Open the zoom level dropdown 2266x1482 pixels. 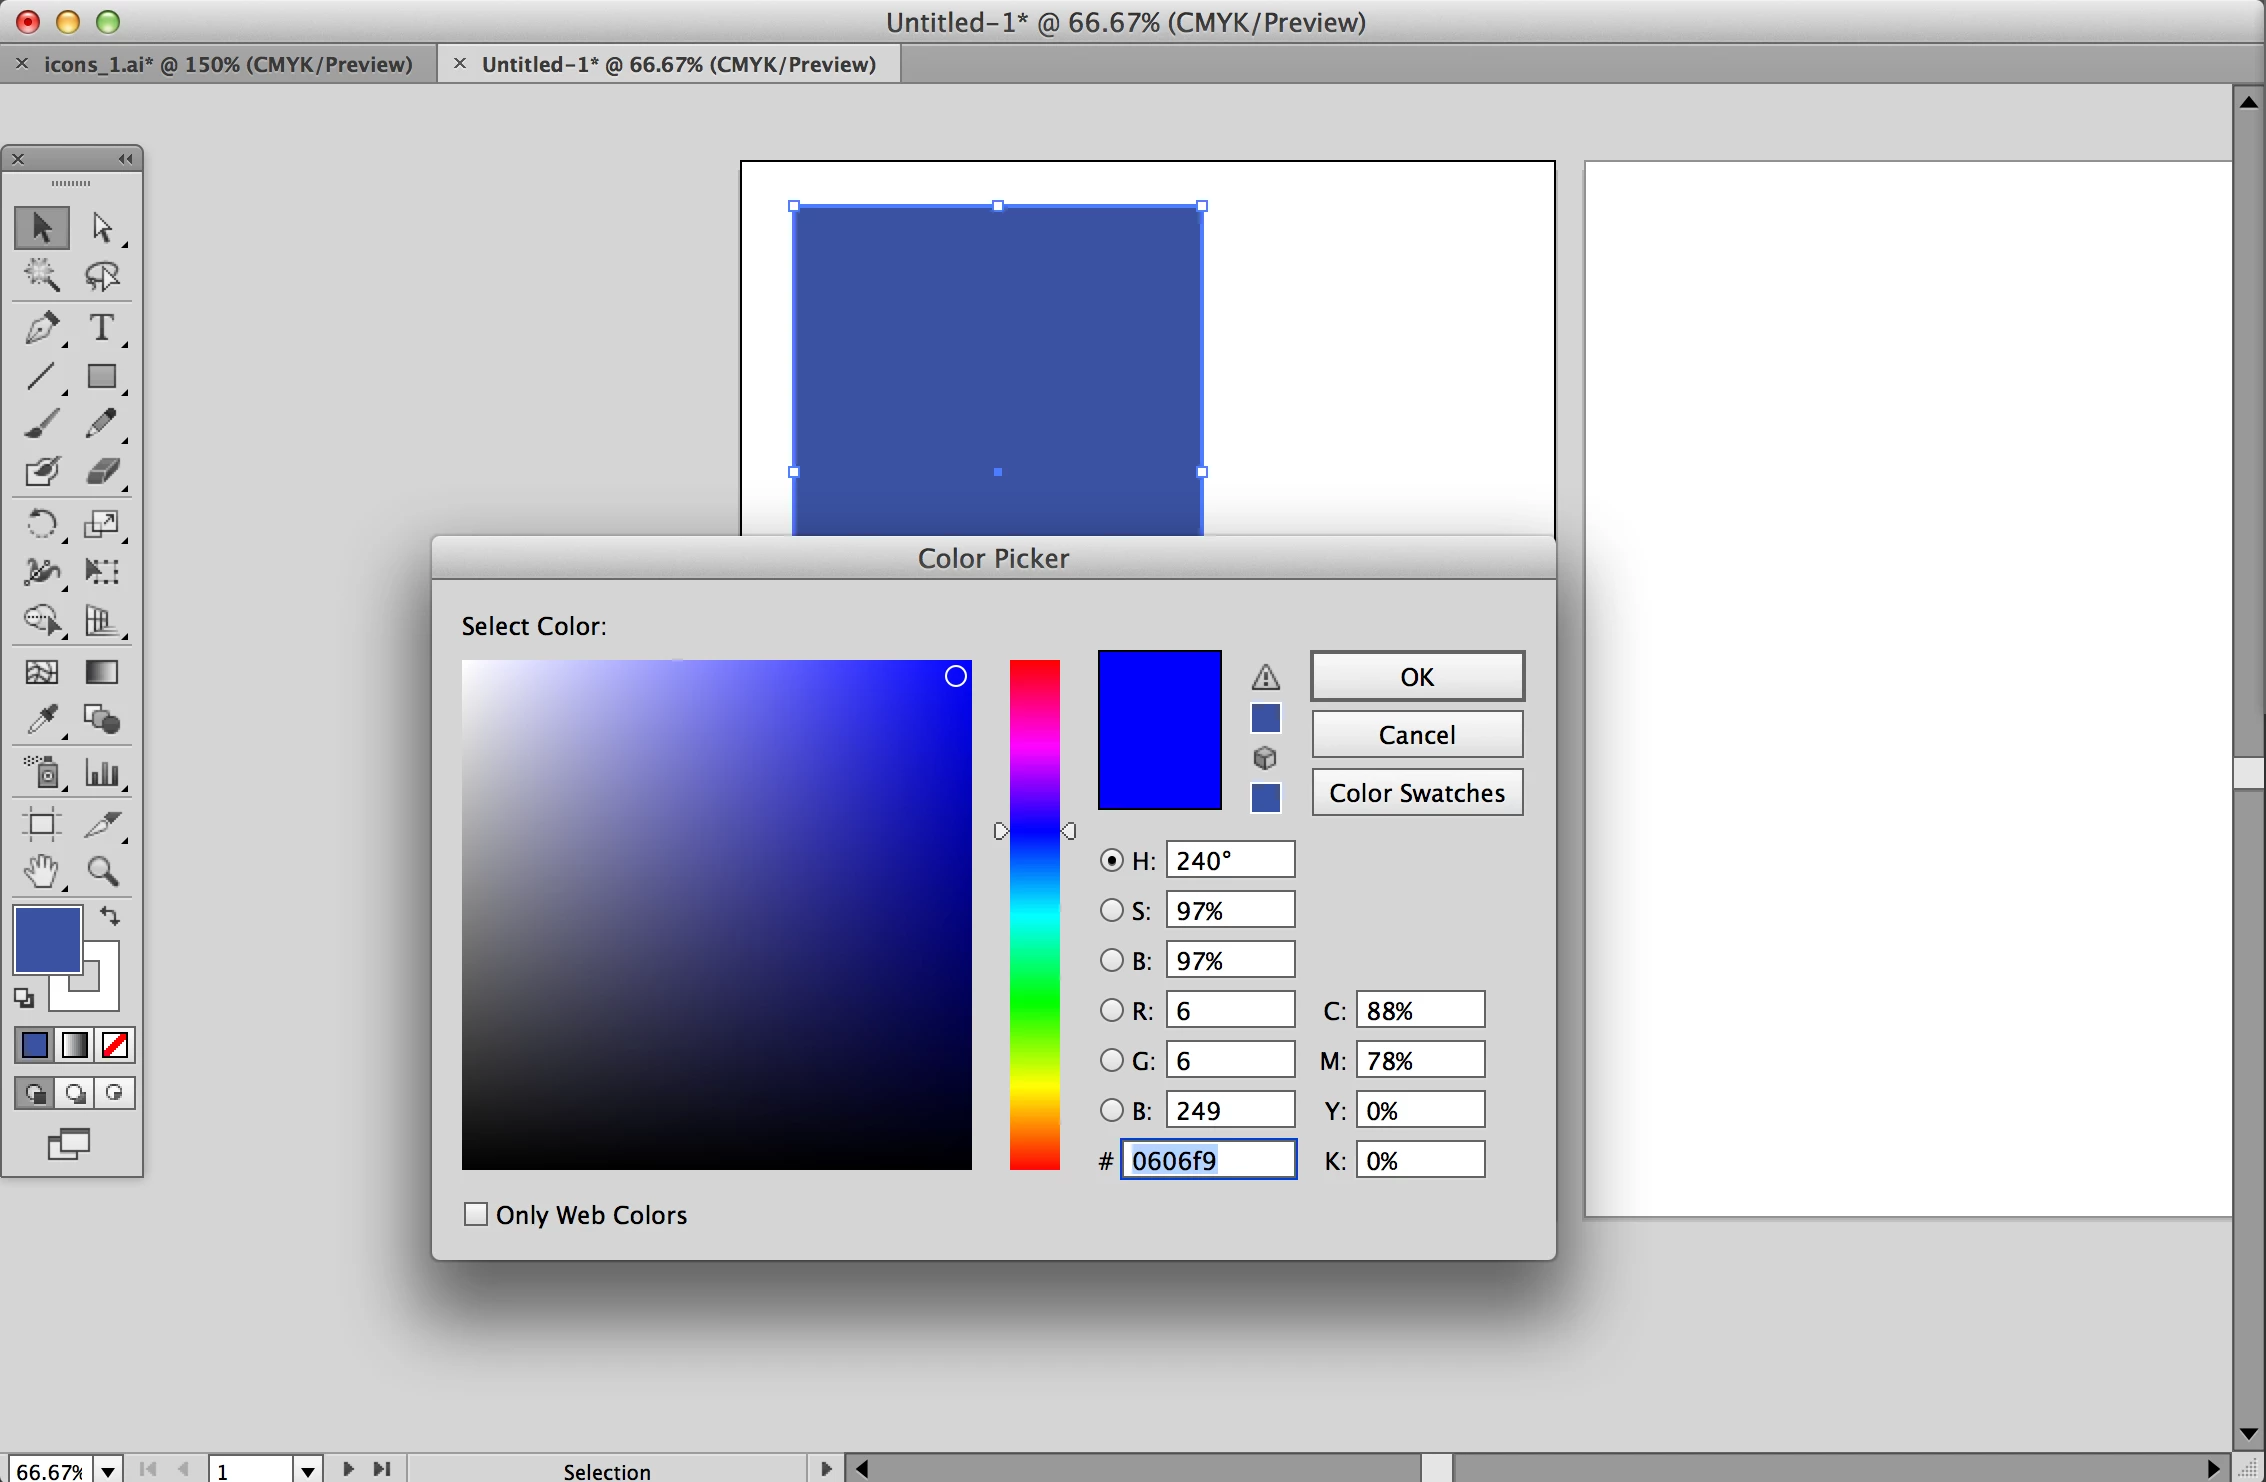[x=108, y=1470]
